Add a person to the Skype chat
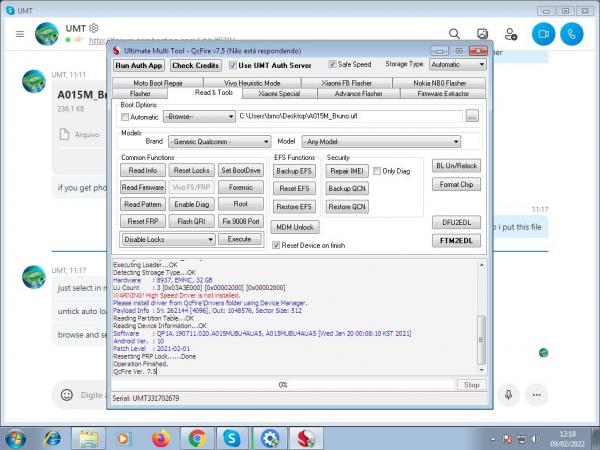Viewport: 600px width, 450px height. tap(511, 34)
